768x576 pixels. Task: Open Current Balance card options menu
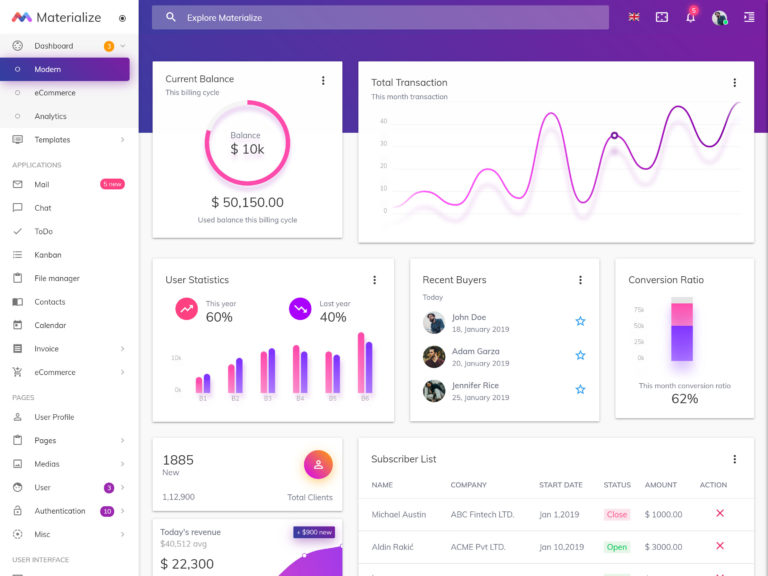[x=323, y=80]
